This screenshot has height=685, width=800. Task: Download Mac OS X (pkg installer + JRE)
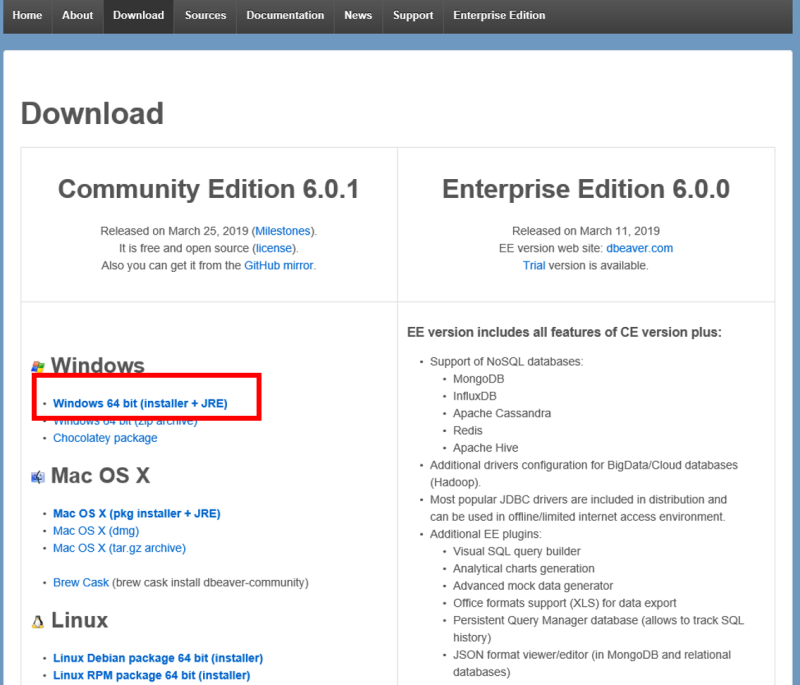tap(137, 514)
